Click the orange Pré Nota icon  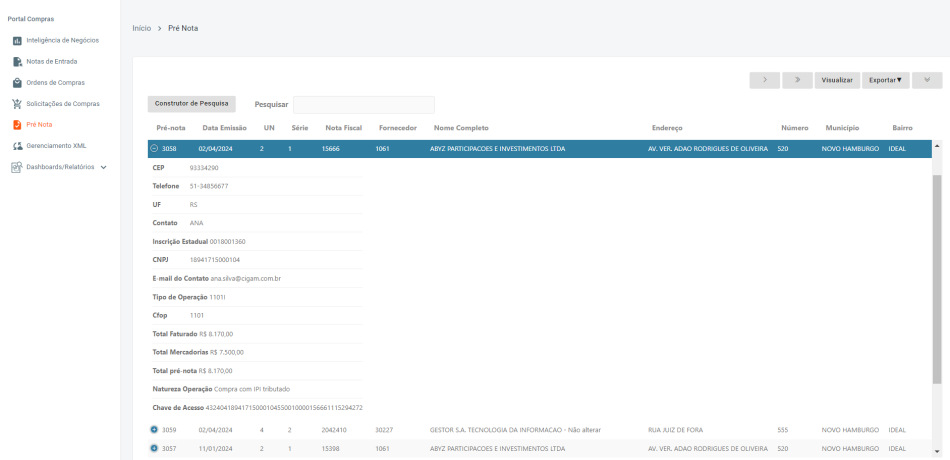[17, 125]
